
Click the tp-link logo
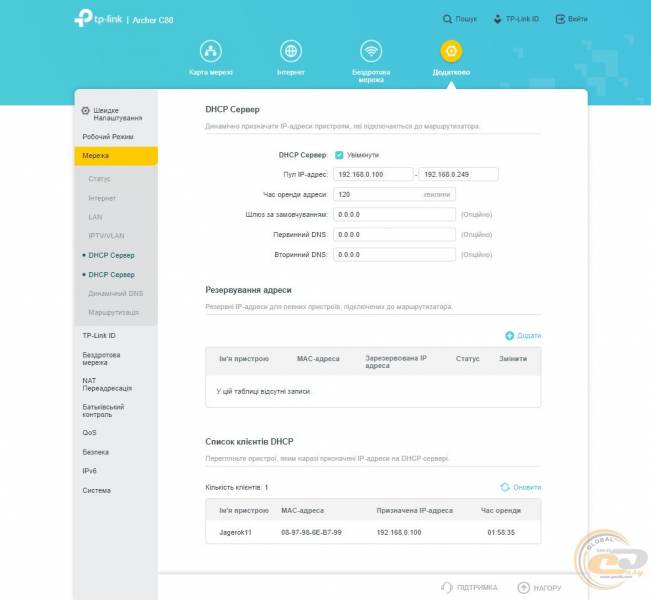[98, 18]
